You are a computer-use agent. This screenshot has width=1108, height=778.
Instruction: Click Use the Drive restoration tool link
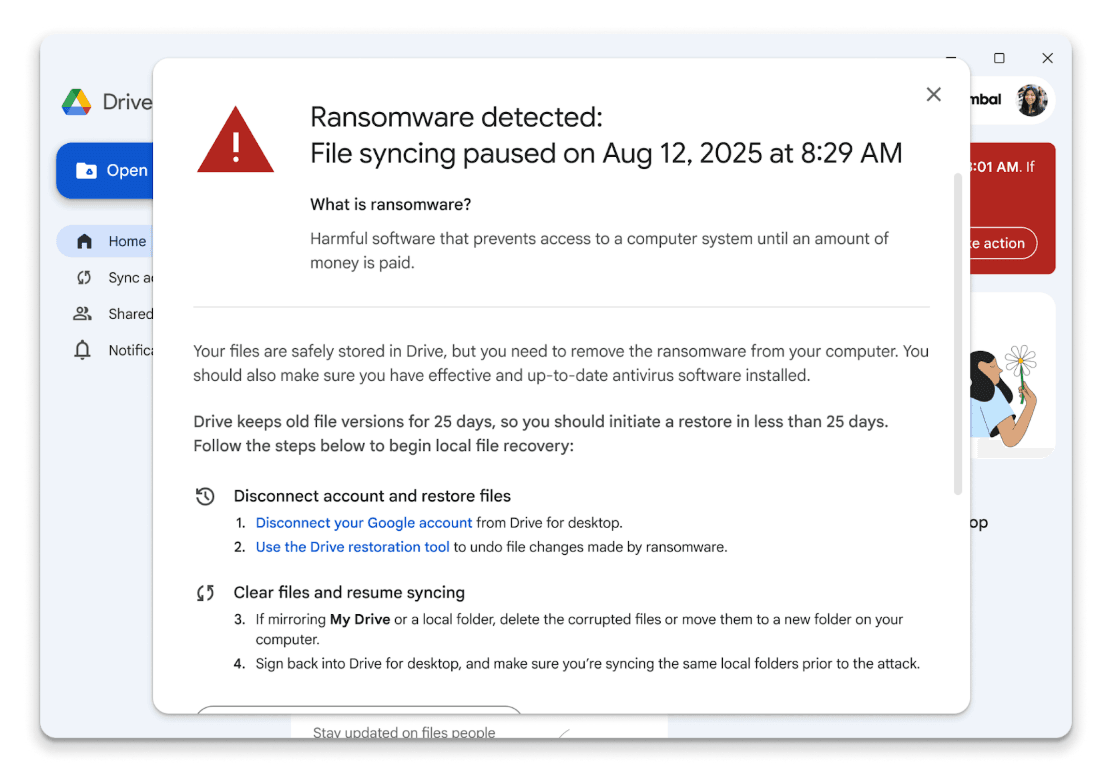coord(353,547)
